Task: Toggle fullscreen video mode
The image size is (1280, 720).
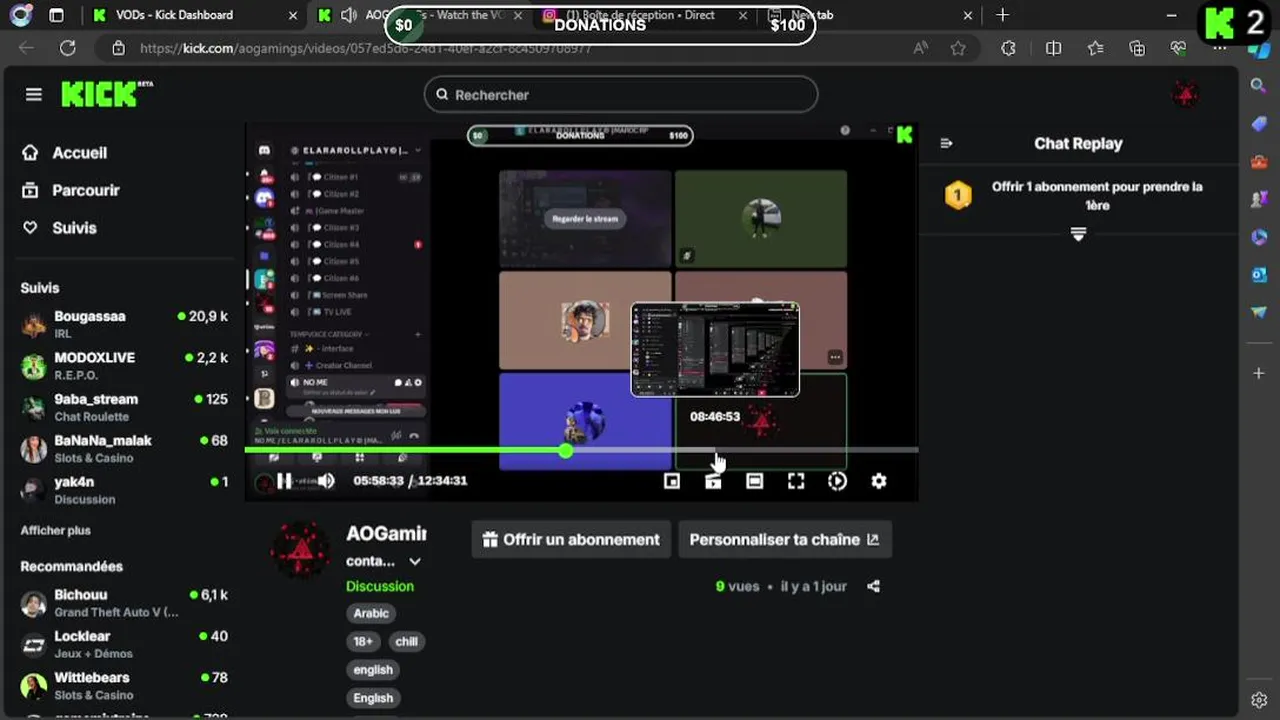Action: (796, 481)
